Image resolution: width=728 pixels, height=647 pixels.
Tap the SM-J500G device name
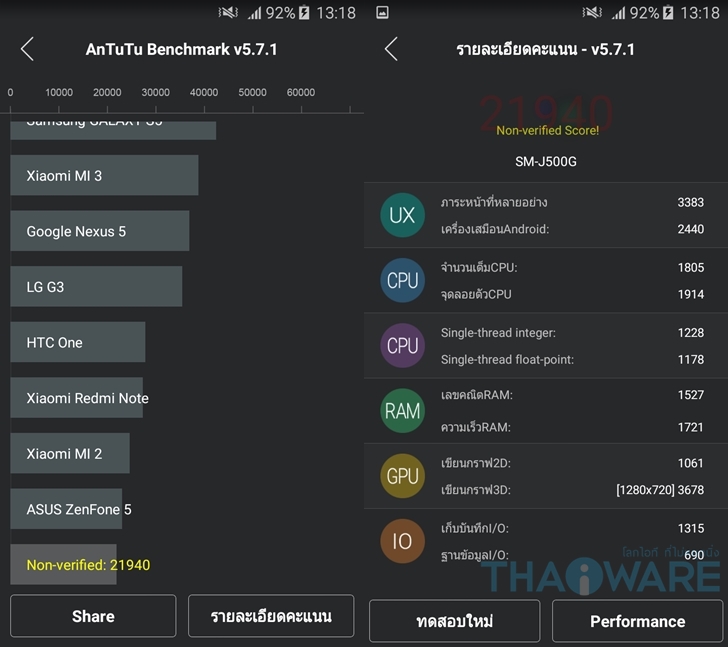pos(546,162)
